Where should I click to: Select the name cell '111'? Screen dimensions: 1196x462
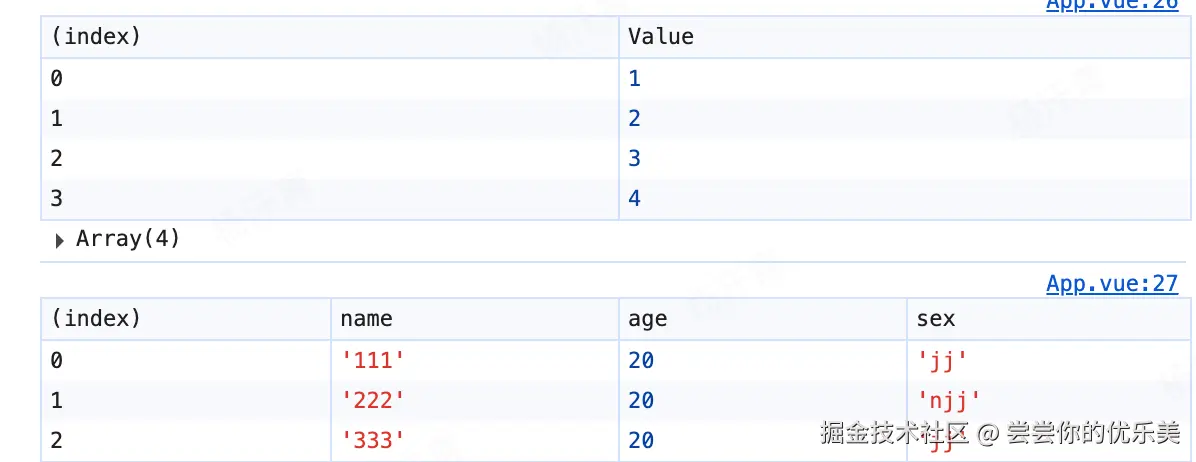(x=373, y=360)
